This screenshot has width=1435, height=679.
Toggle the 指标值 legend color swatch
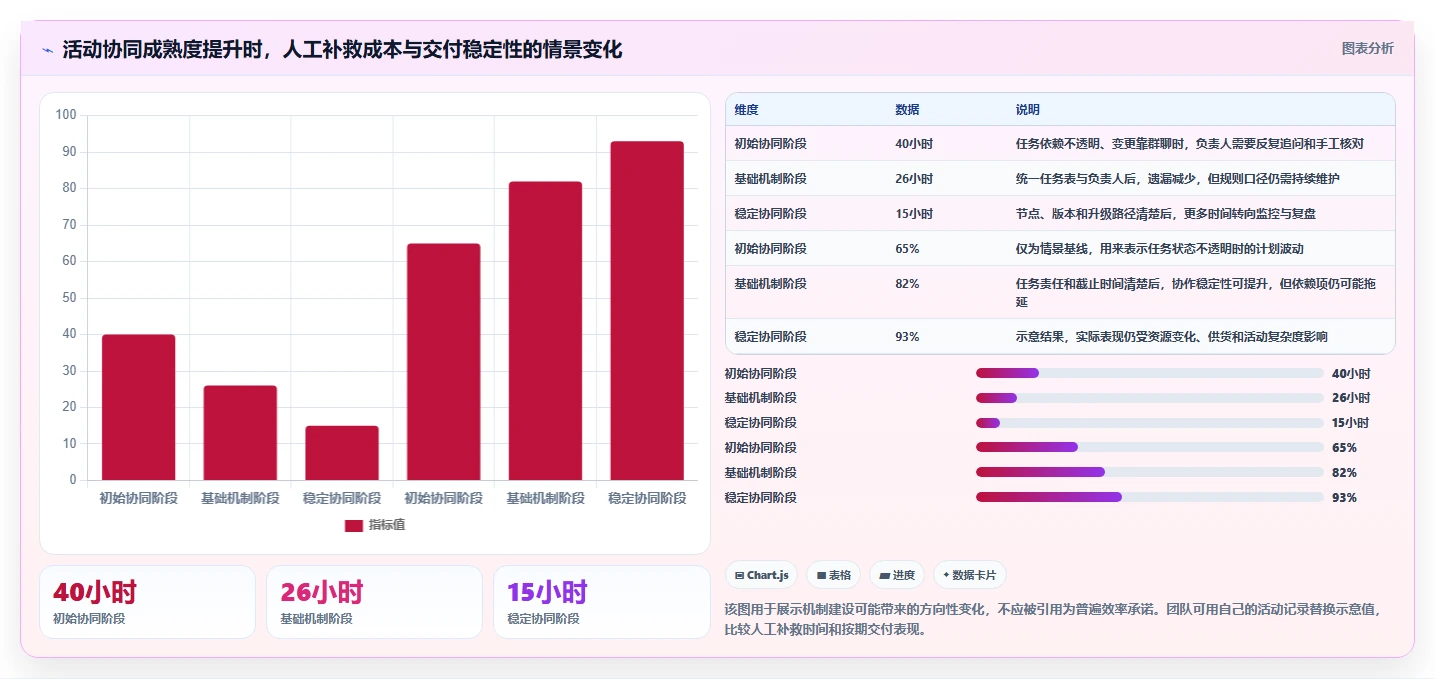coord(354,525)
